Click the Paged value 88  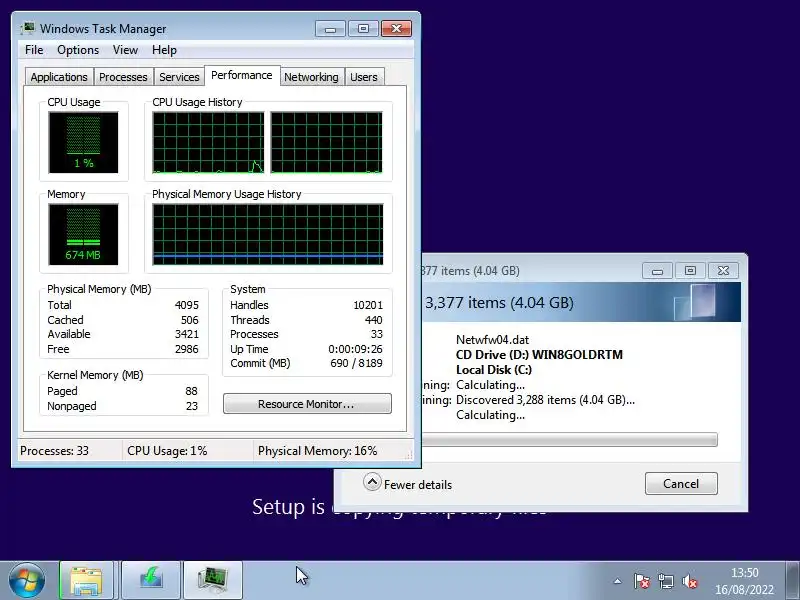191,391
